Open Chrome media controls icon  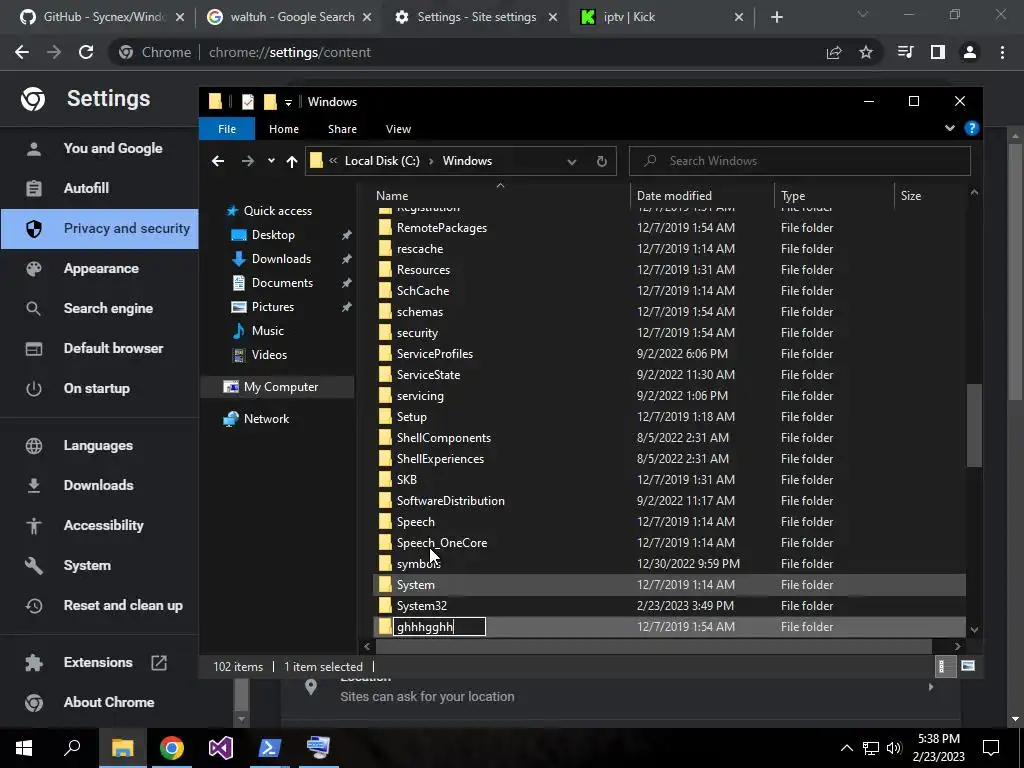click(905, 52)
